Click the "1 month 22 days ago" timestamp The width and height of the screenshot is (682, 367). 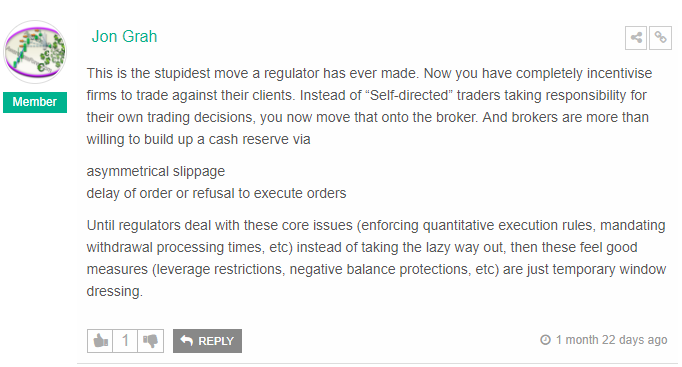611,340
